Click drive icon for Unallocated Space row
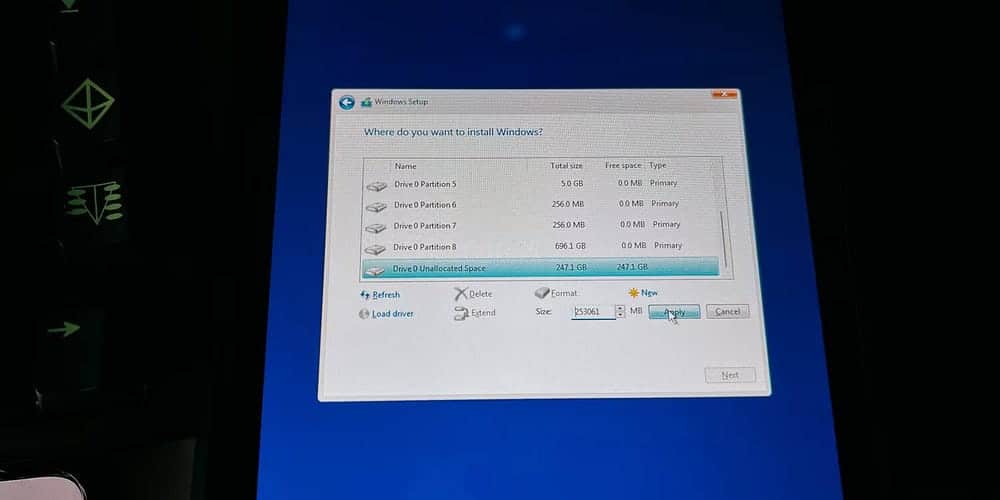Image resolution: width=1000 pixels, height=500 pixels. pyautogui.click(x=376, y=270)
